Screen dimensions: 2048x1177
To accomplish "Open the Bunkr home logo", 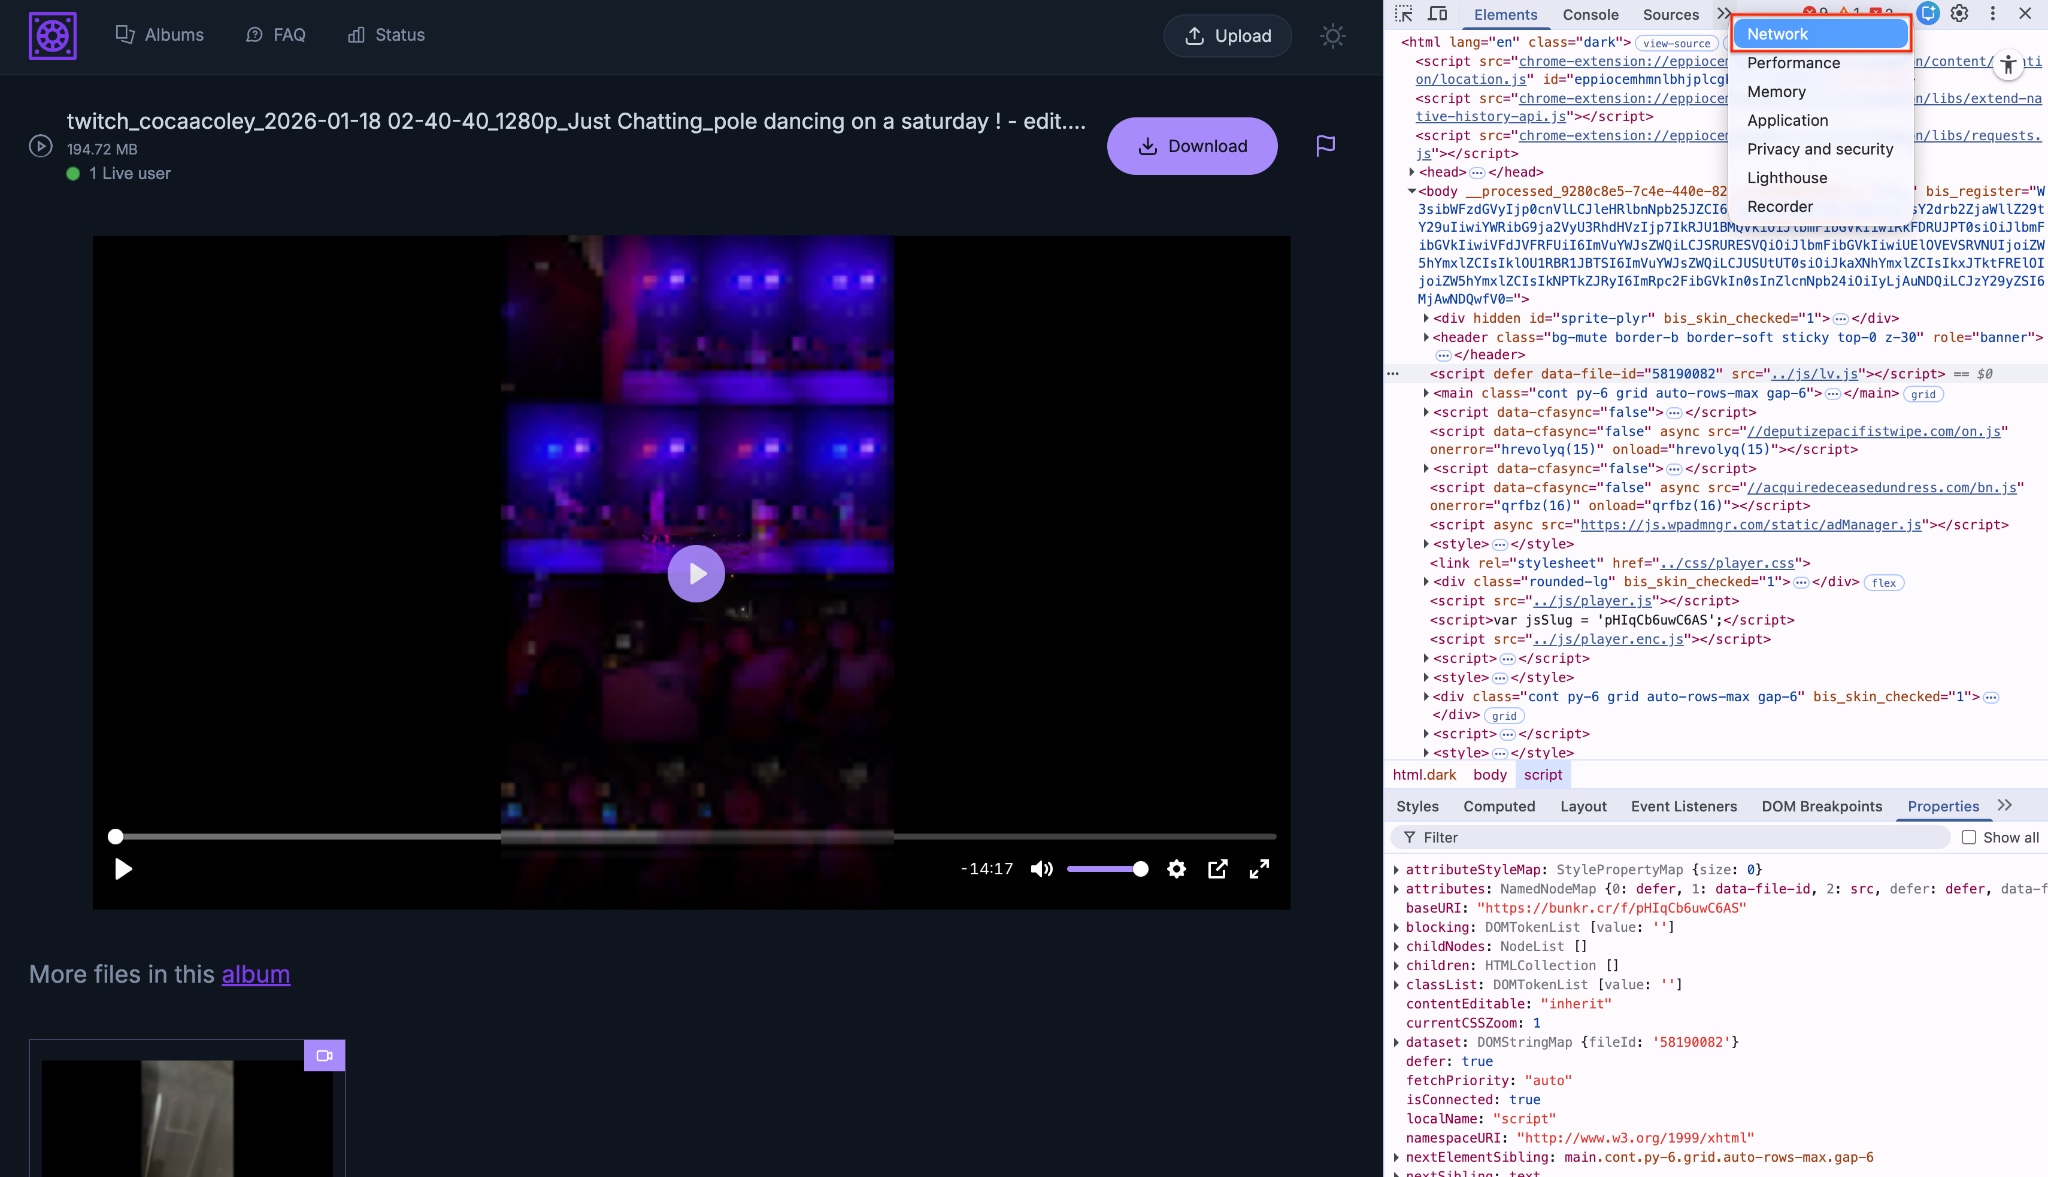I will [51, 35].
